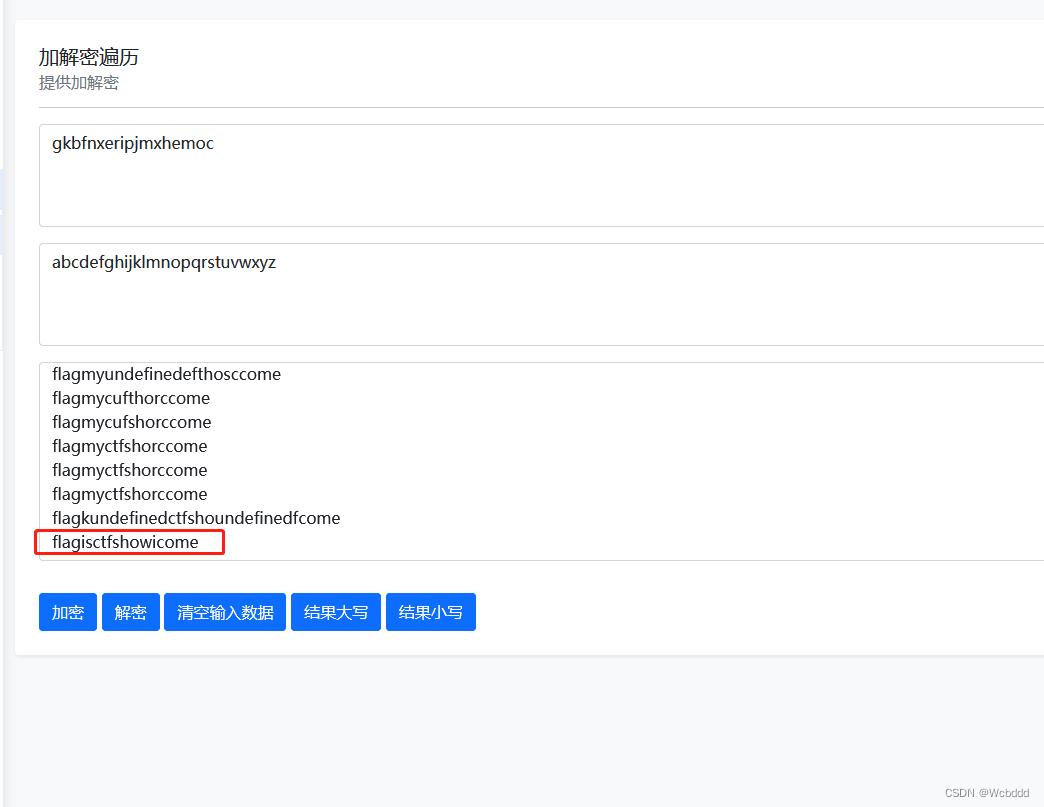Click the 解密 decrypt button
The width and height of the screenshot is (1044, 807).
[130, 612]
